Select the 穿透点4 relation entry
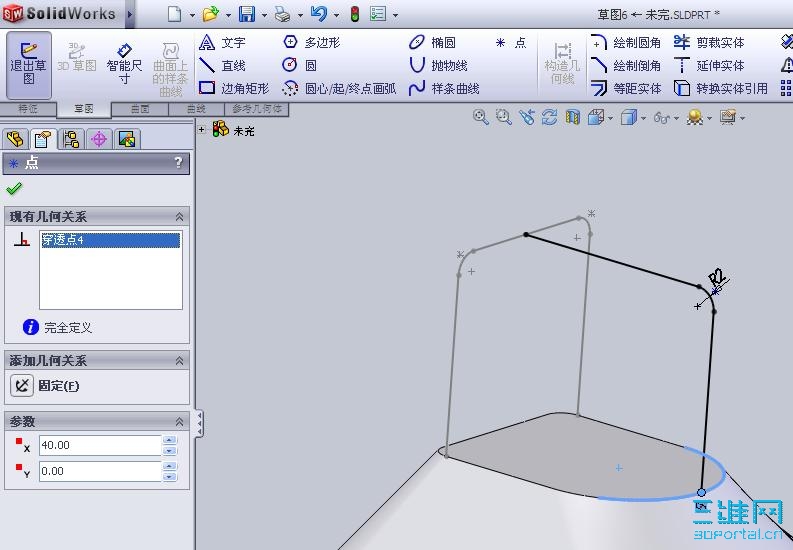 pos(110,240)
